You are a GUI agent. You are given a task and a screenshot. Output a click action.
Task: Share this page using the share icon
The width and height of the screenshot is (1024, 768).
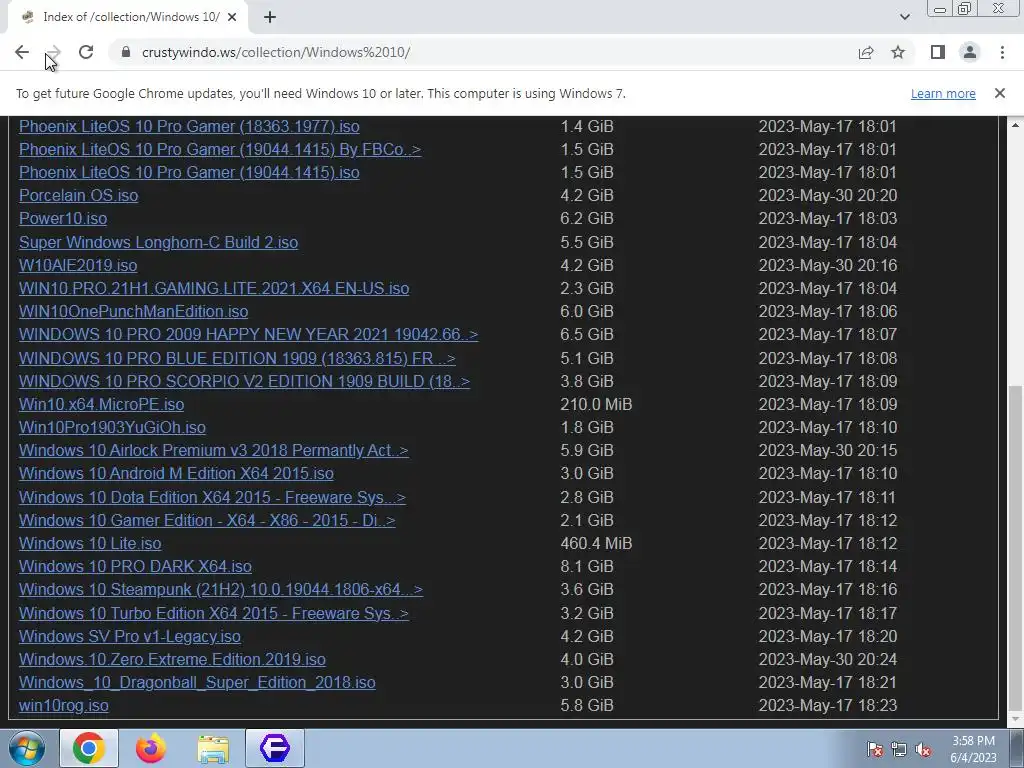(x=866, y=52)
